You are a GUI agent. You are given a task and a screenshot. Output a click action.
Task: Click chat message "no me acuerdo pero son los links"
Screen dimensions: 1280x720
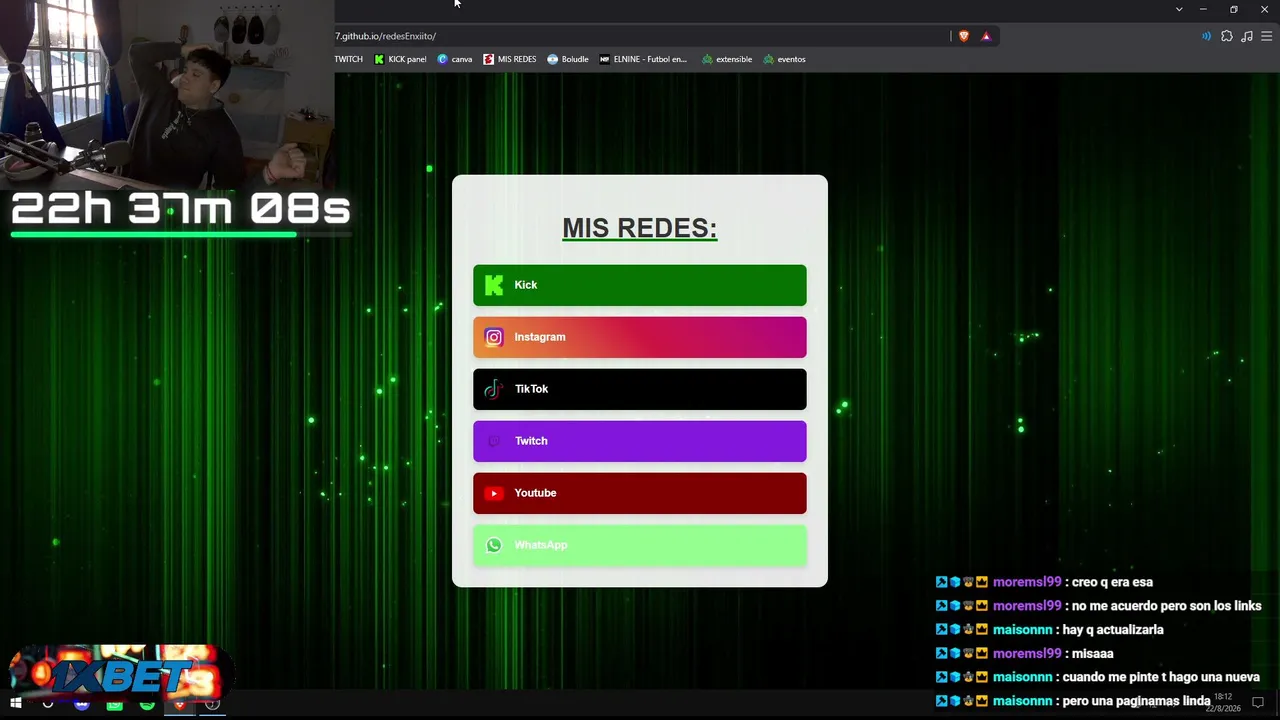[x=1166, y=606]
